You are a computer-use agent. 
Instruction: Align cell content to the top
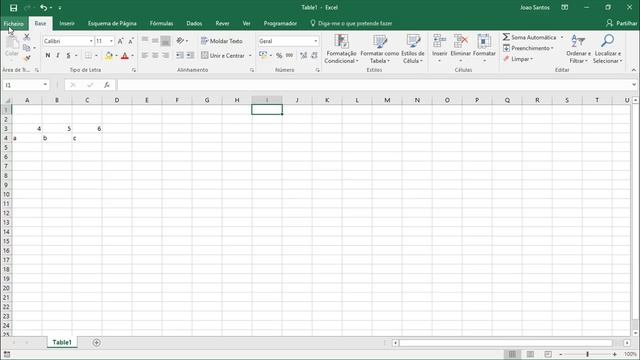145,41
